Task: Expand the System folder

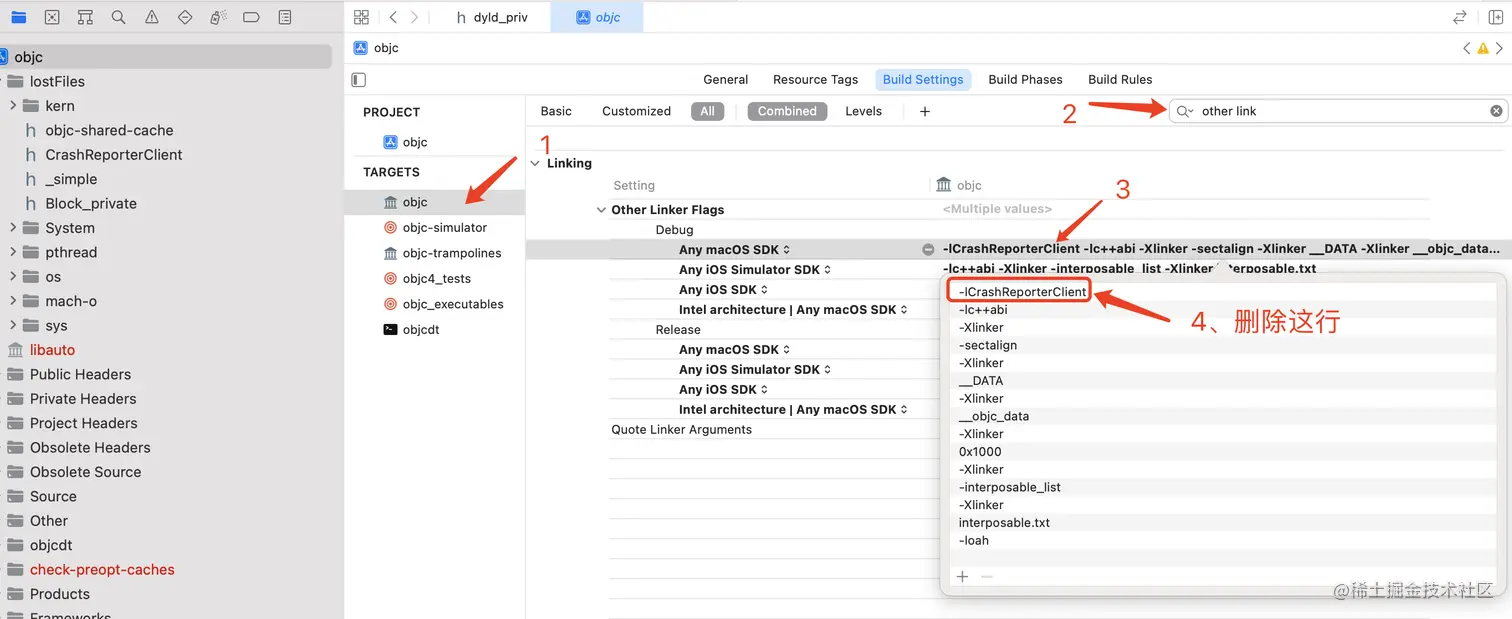Action: (13, 228)
